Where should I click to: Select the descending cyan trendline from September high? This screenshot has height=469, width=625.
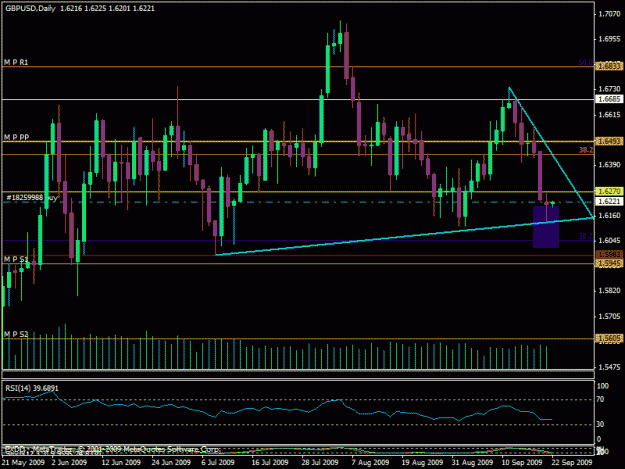(x=552, y=153)
